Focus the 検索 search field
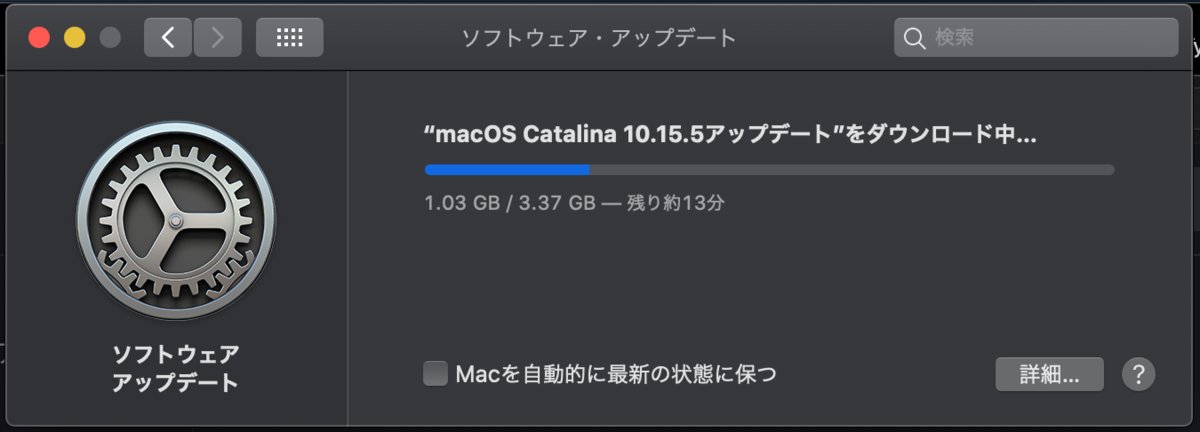This screenshot has height=432, width=1200. coord(1036,38)
